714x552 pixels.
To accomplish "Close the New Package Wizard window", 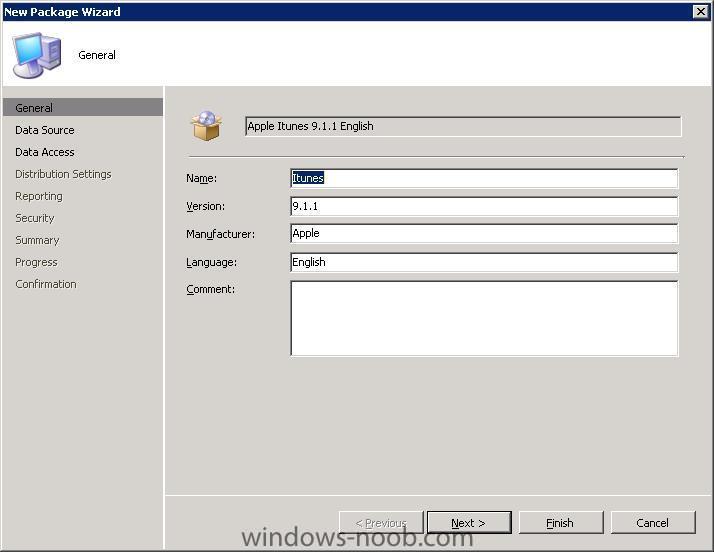I will tap(700, 11).
